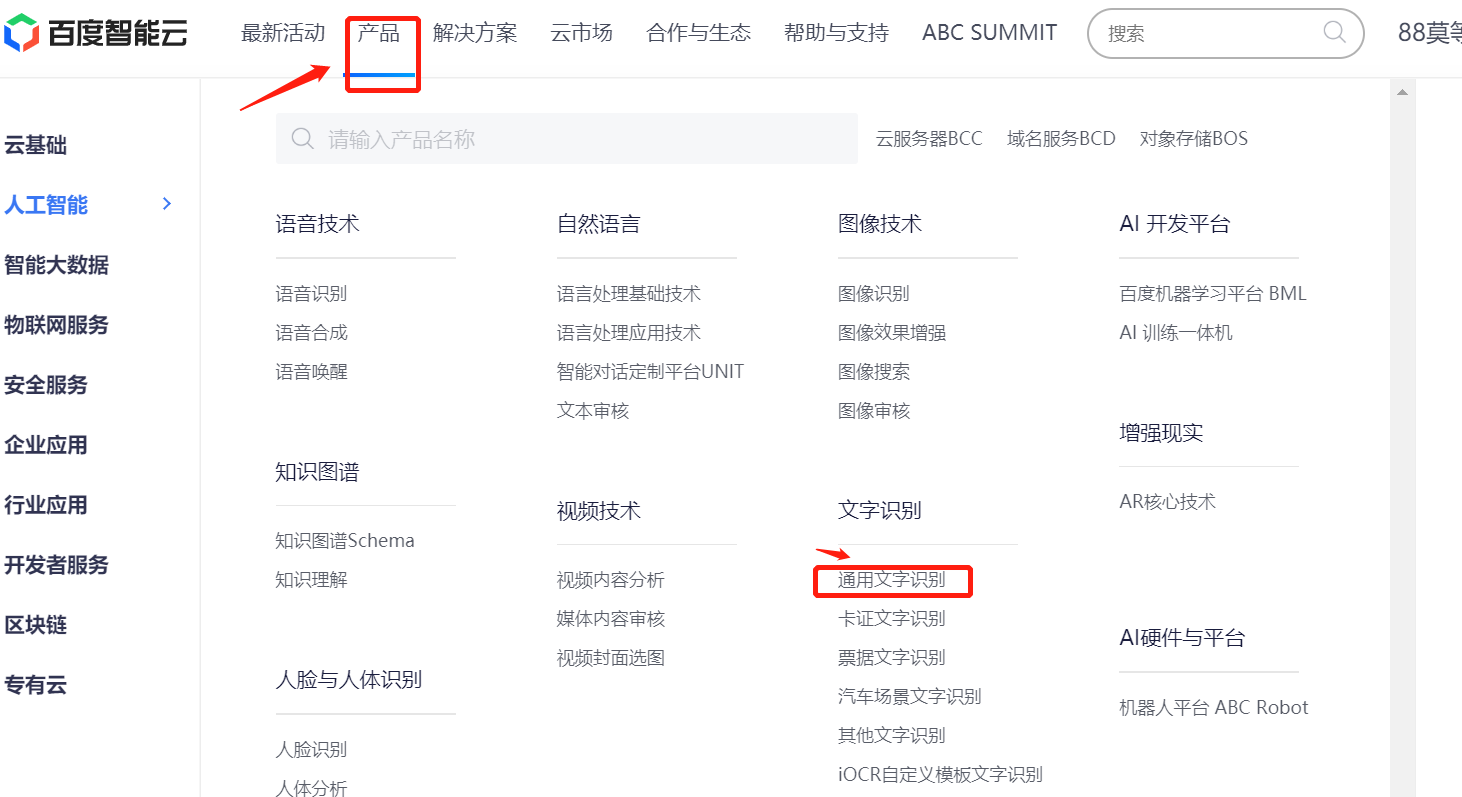This screenshot has height=797, width=1462.
Task: Focus the 请输入产品名称 search field
Action: coord(567,138)
